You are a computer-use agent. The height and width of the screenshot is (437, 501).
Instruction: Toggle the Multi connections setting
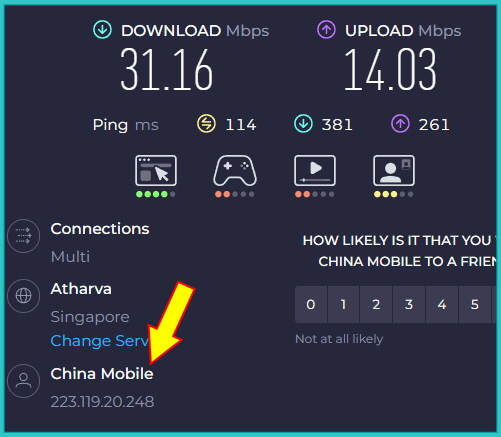[x=70, y=257]
